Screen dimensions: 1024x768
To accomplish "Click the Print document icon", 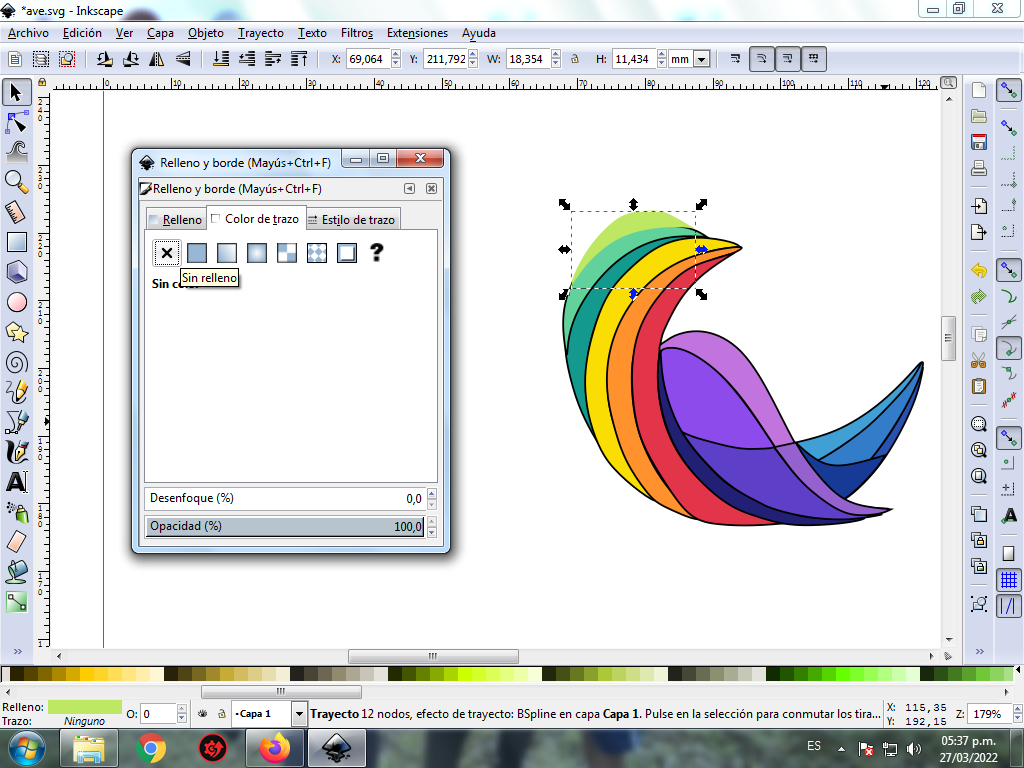I will (979, 168).
